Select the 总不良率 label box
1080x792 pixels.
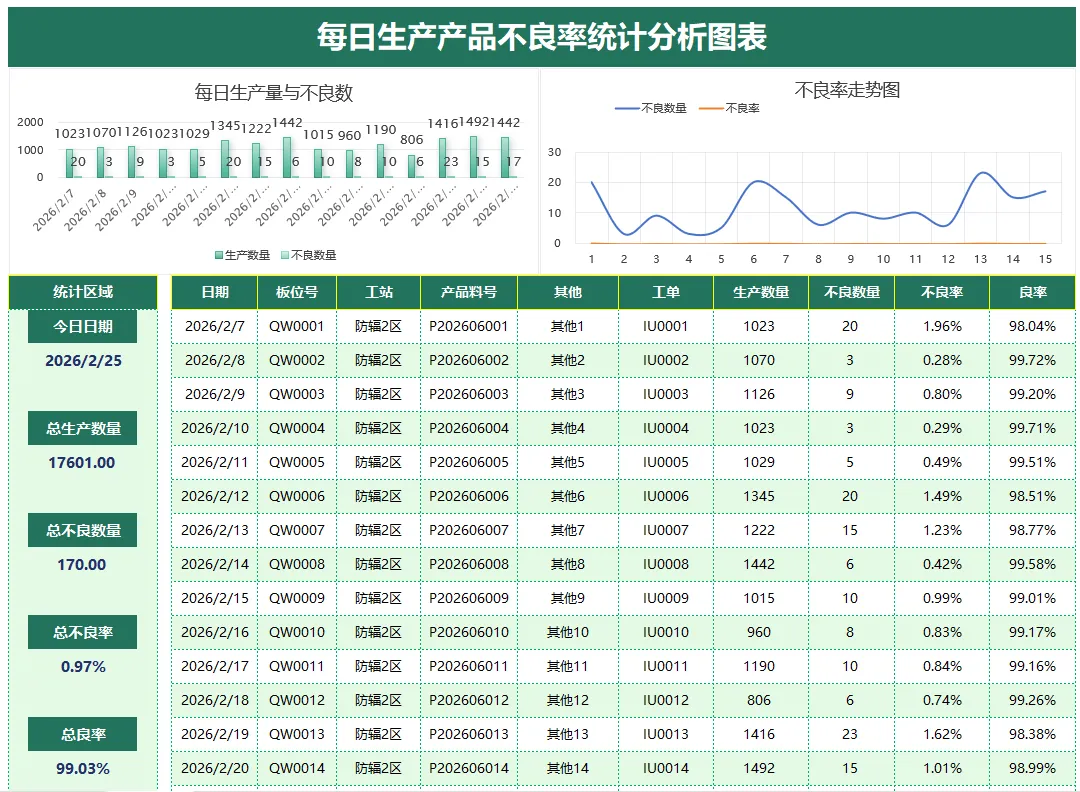(83, 632)
